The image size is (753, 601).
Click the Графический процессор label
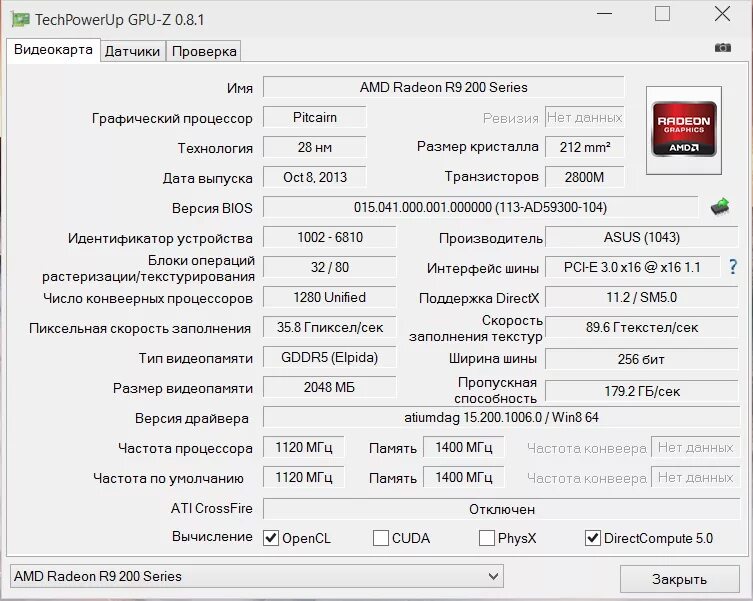[172, 119]
